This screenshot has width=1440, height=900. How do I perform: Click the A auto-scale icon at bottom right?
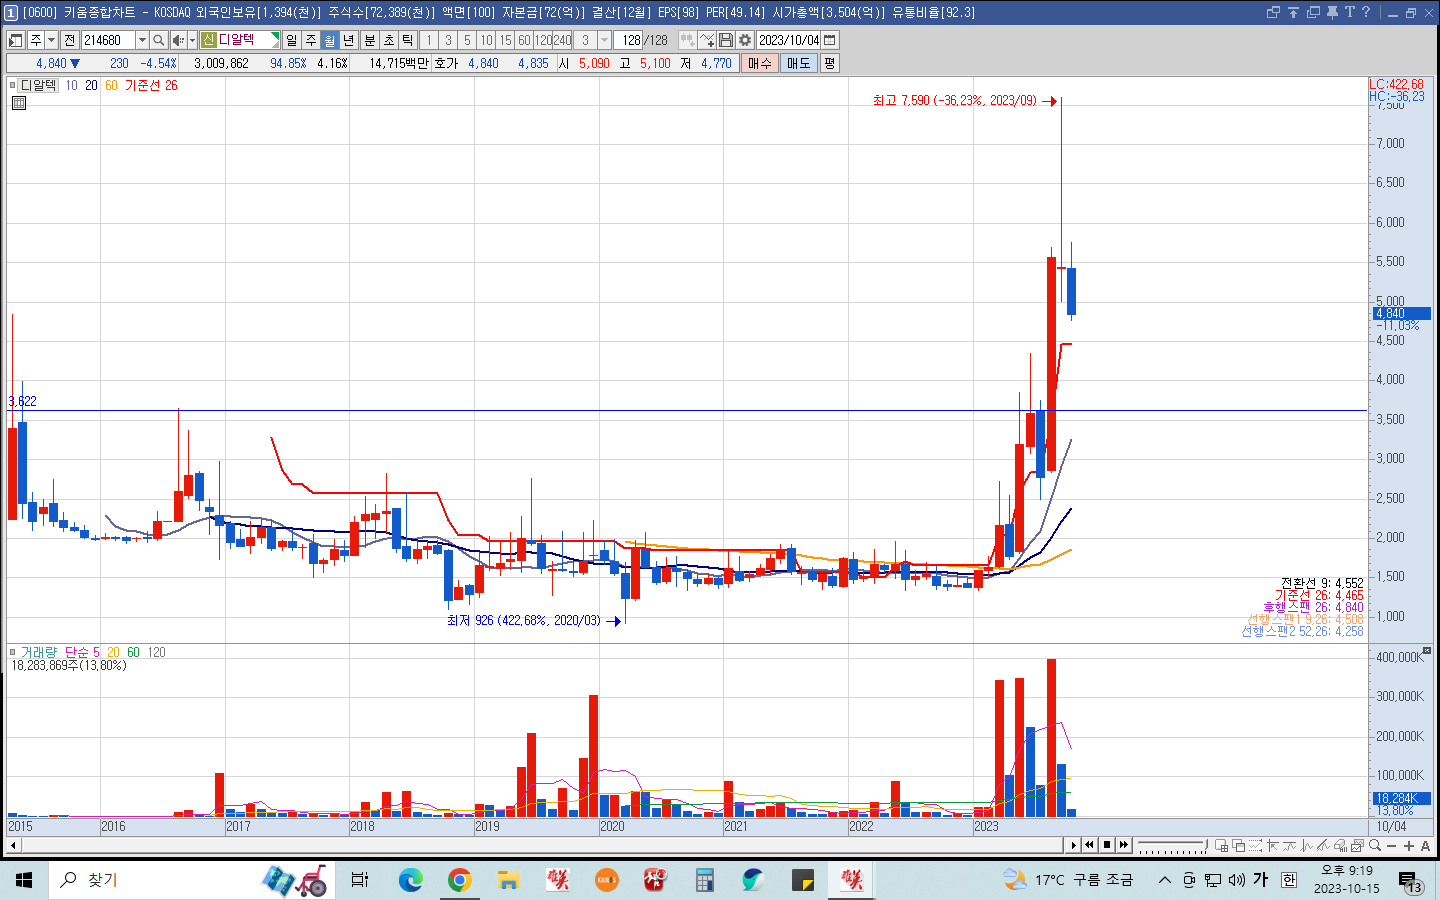[x=1425, y=846]
